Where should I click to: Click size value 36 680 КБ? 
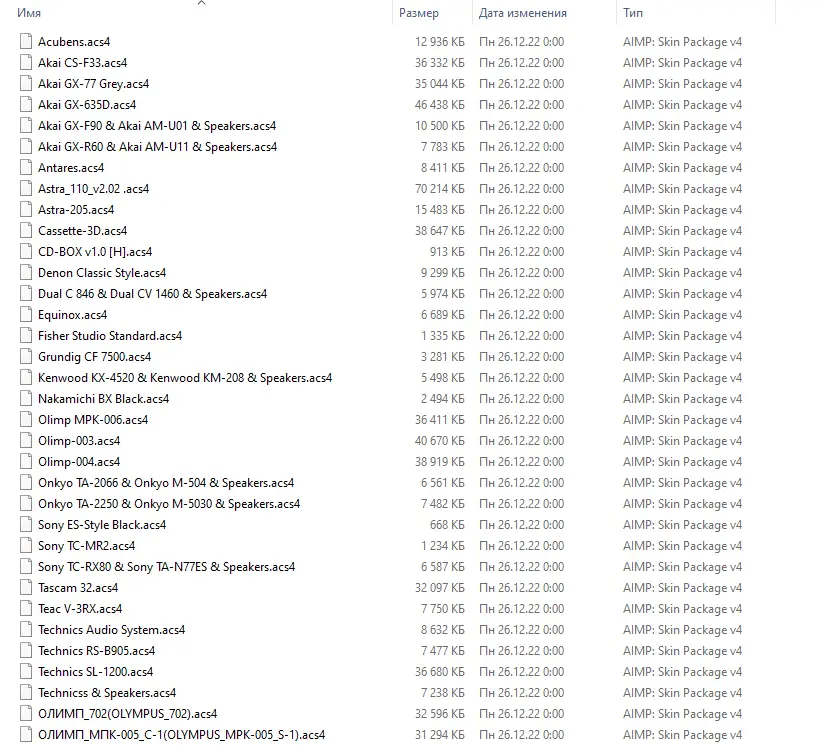(439, 672)
